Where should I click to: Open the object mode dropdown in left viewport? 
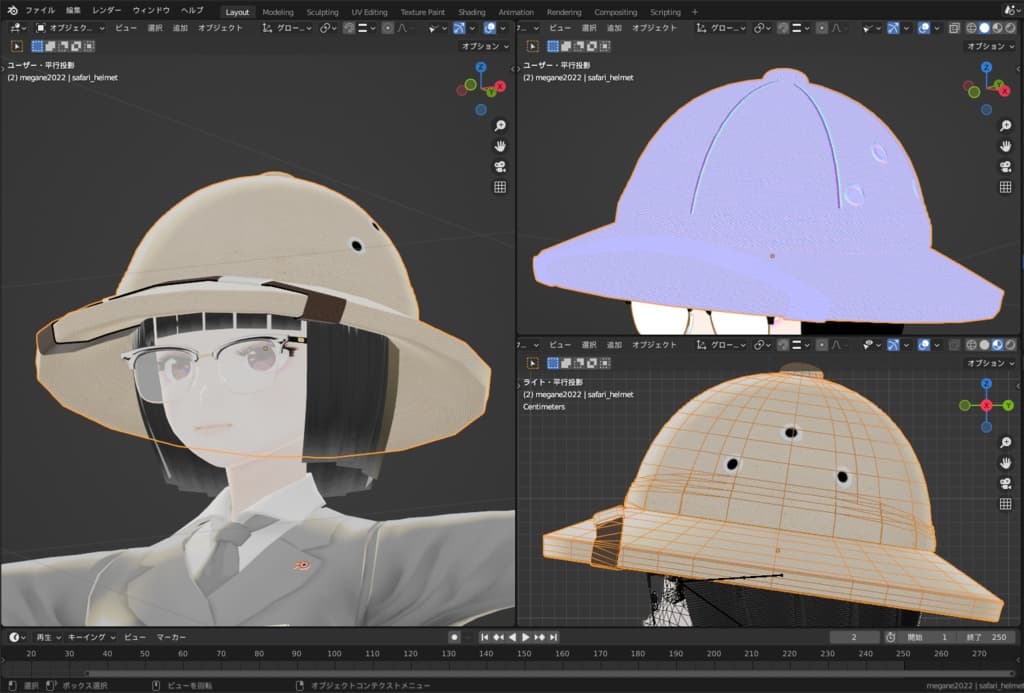[70, 28]
